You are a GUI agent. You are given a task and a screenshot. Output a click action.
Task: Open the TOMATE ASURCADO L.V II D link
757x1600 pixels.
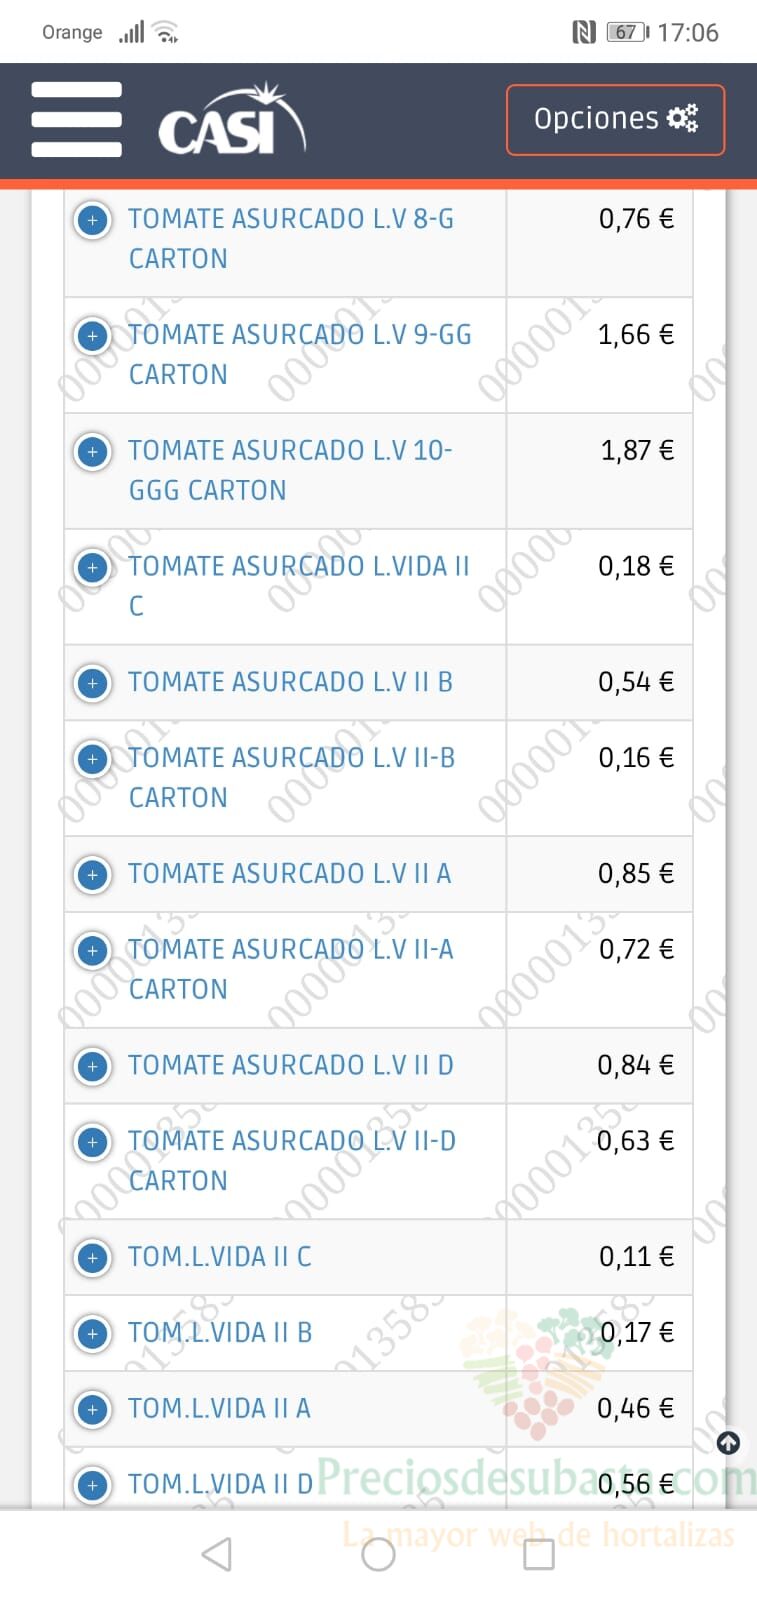291,1065
